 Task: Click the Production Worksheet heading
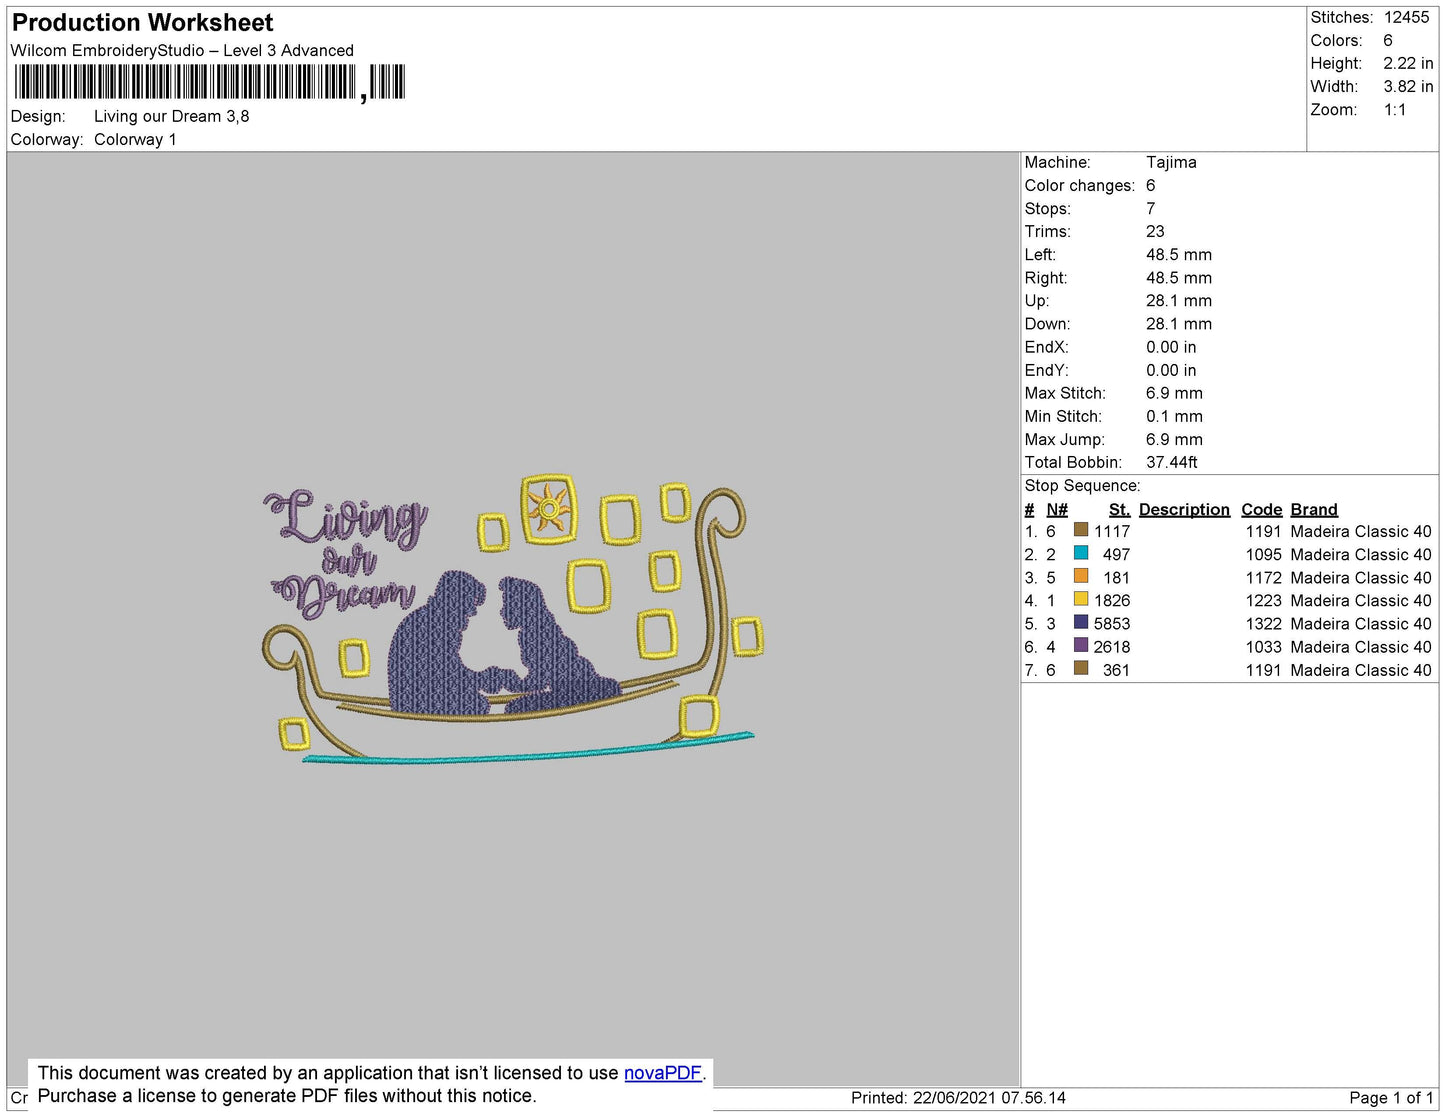click(142, 22)
